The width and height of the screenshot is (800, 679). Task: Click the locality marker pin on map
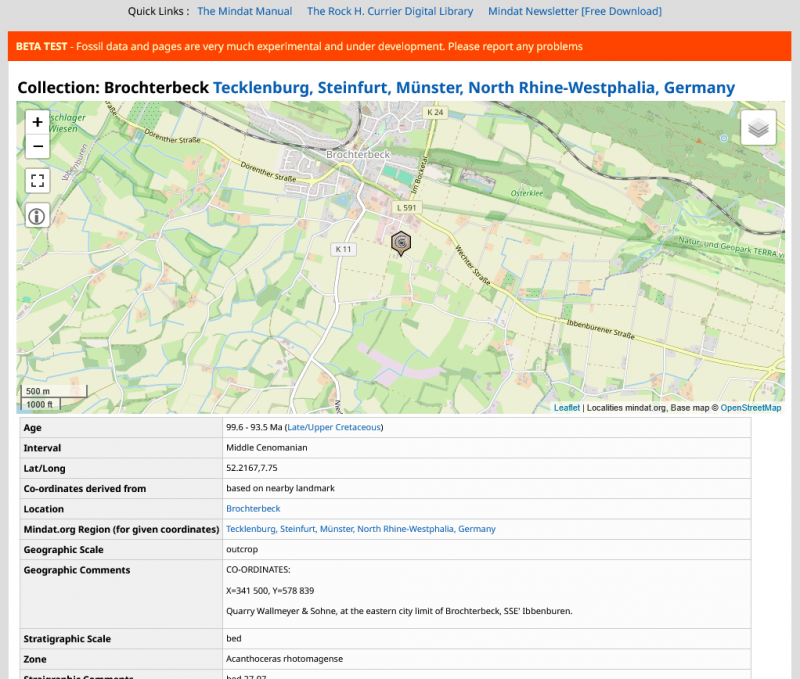click(x=400, y=242)
